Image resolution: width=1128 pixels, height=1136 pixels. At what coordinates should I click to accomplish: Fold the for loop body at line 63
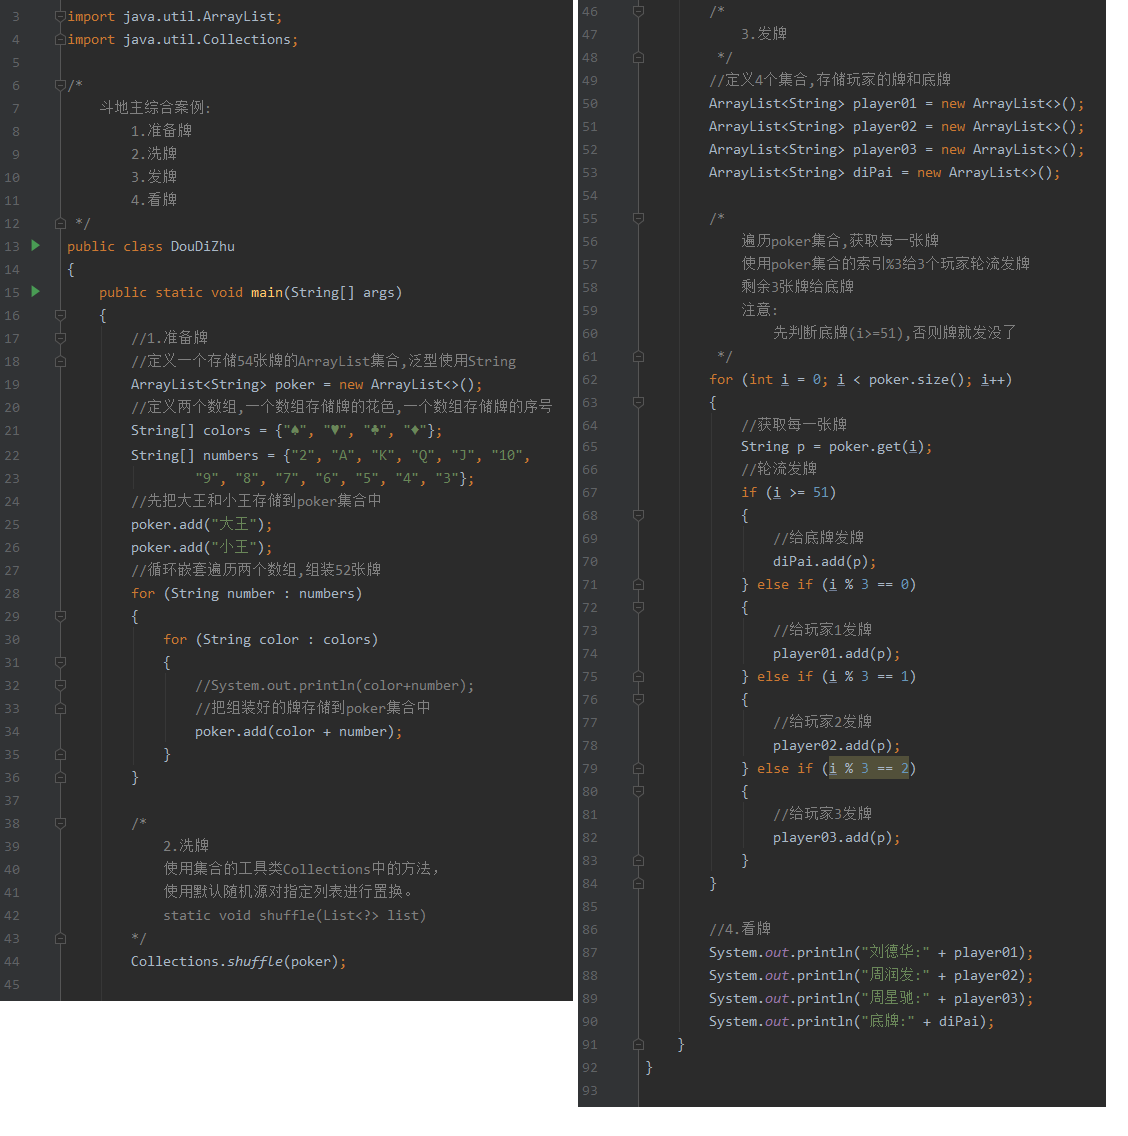[x=638, y=402]
